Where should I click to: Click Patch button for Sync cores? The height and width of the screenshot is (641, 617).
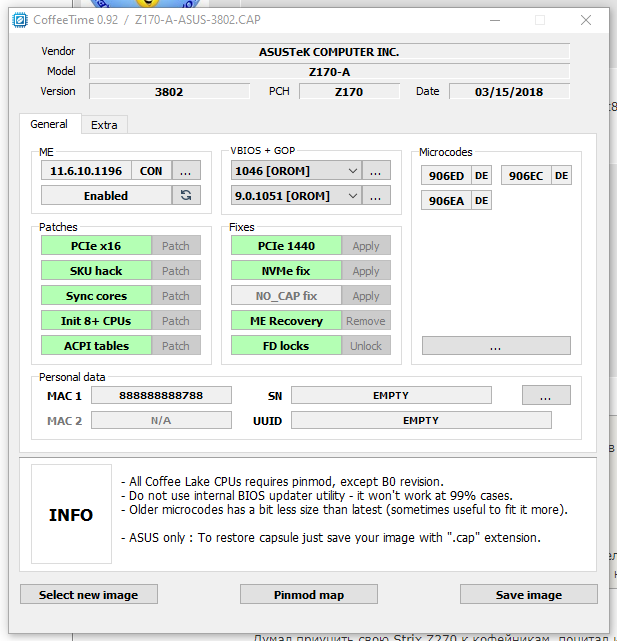coord(176,296)
